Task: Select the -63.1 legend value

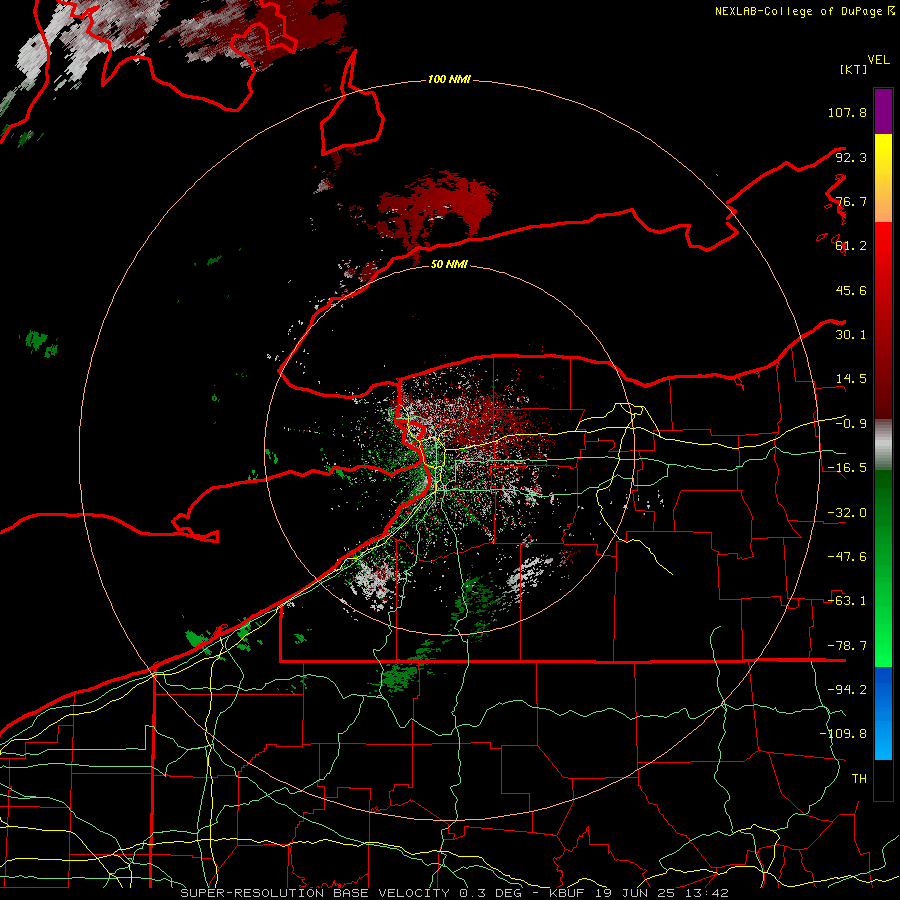Action: (847, 601)
